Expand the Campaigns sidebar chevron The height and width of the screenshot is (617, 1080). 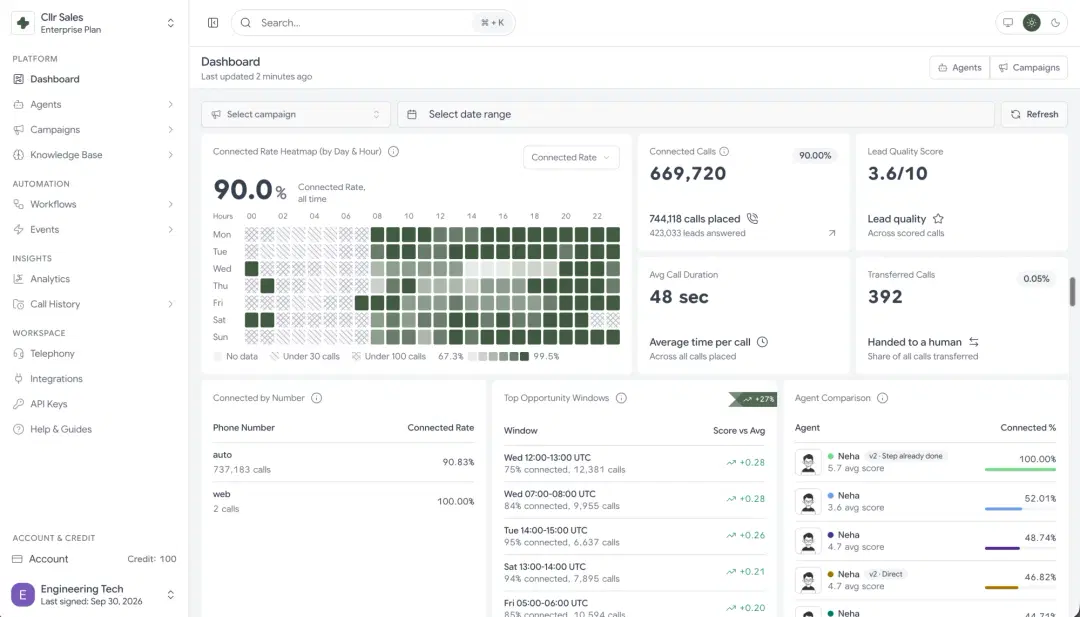[170, 129]
